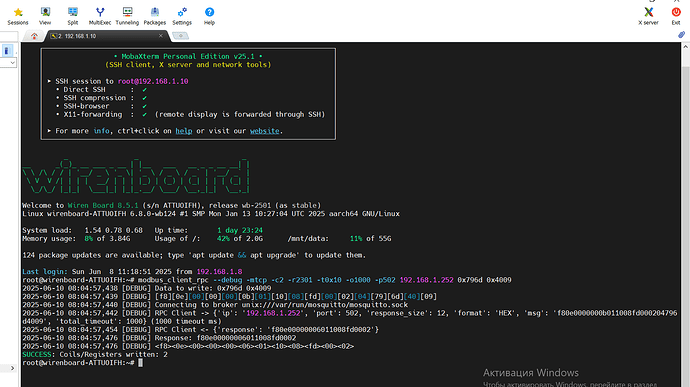This screenshot has height=387, width=690.
Task: Follow the help link in banner
Action: [x=184, y=131]
